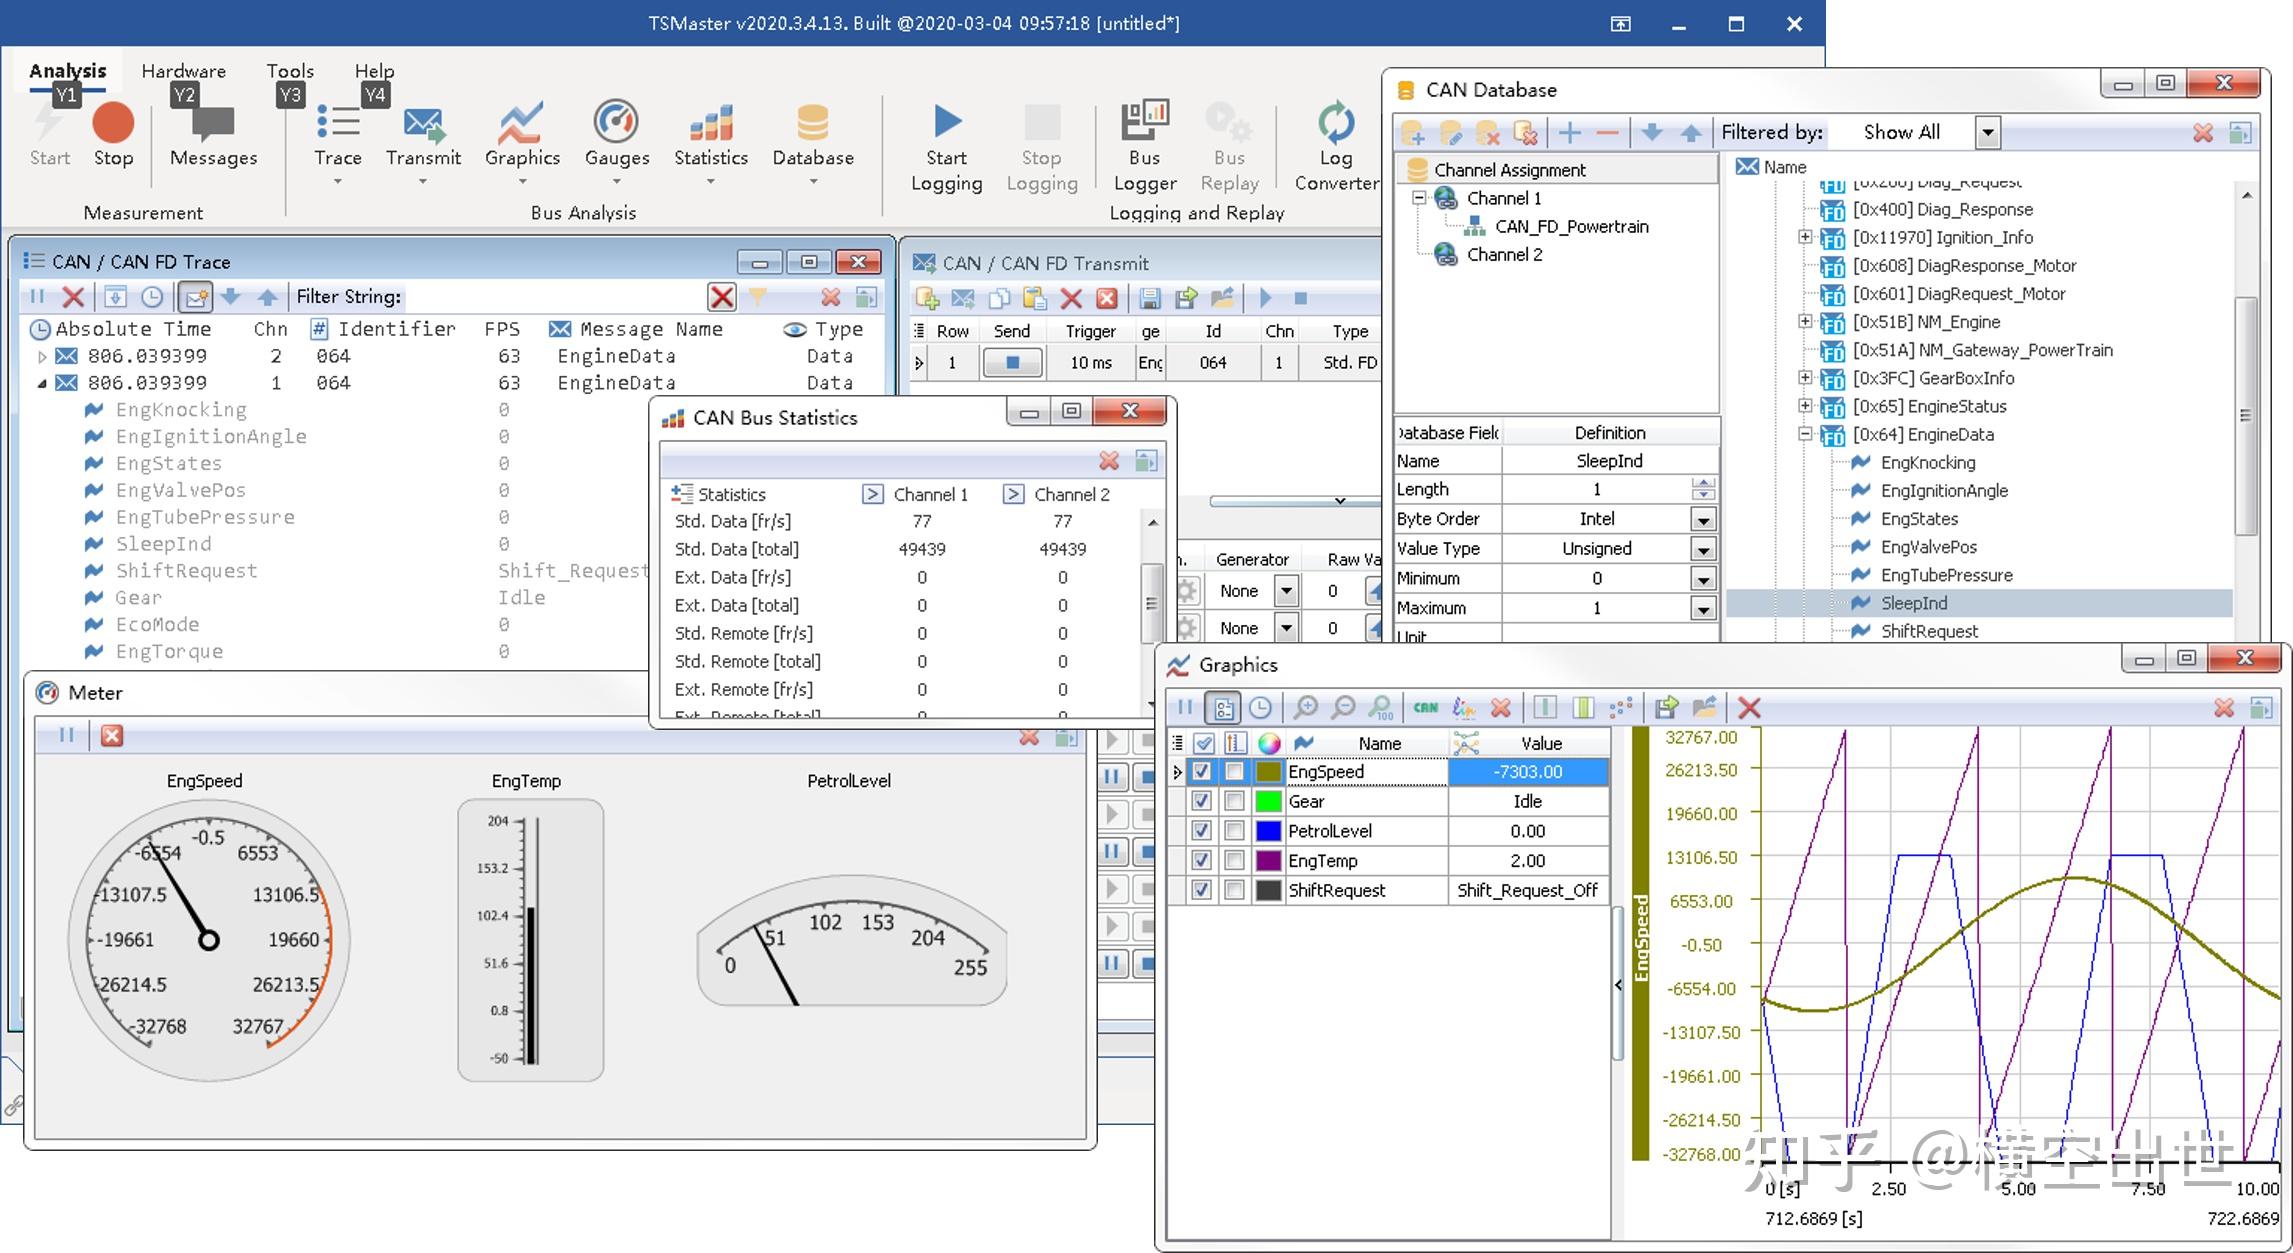Click the Start Logging icon
This screenshot has width=2293, height=1253.
click(x=946, y=122)
